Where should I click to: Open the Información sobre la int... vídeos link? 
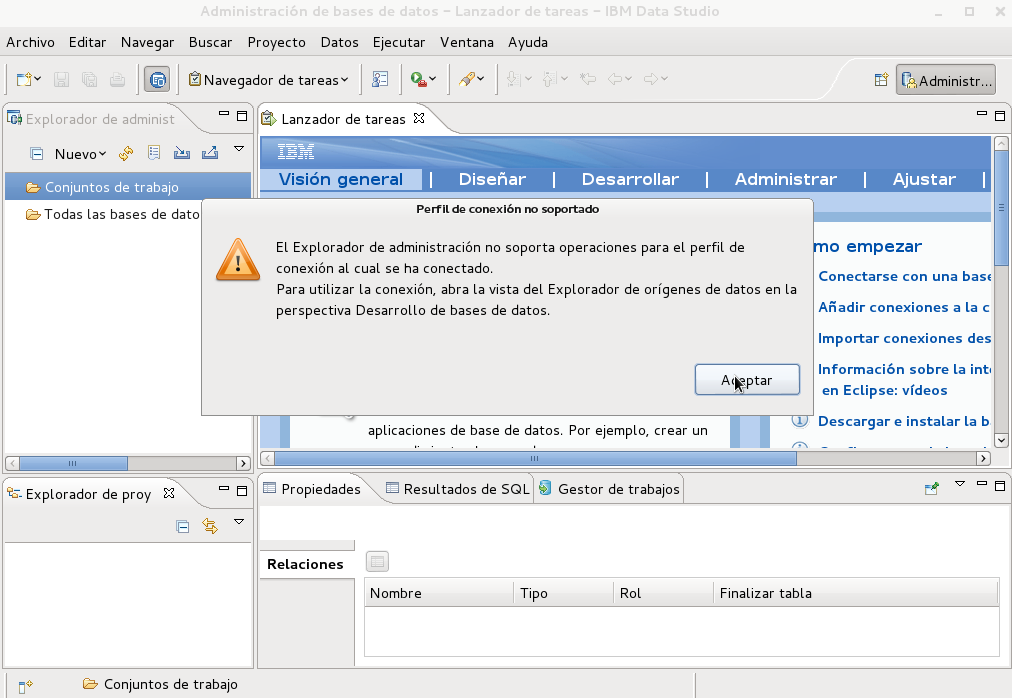[904, 380]
